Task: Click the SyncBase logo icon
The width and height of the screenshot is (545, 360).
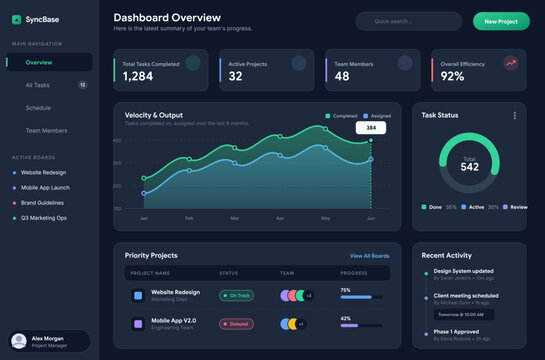Action: 16,19
